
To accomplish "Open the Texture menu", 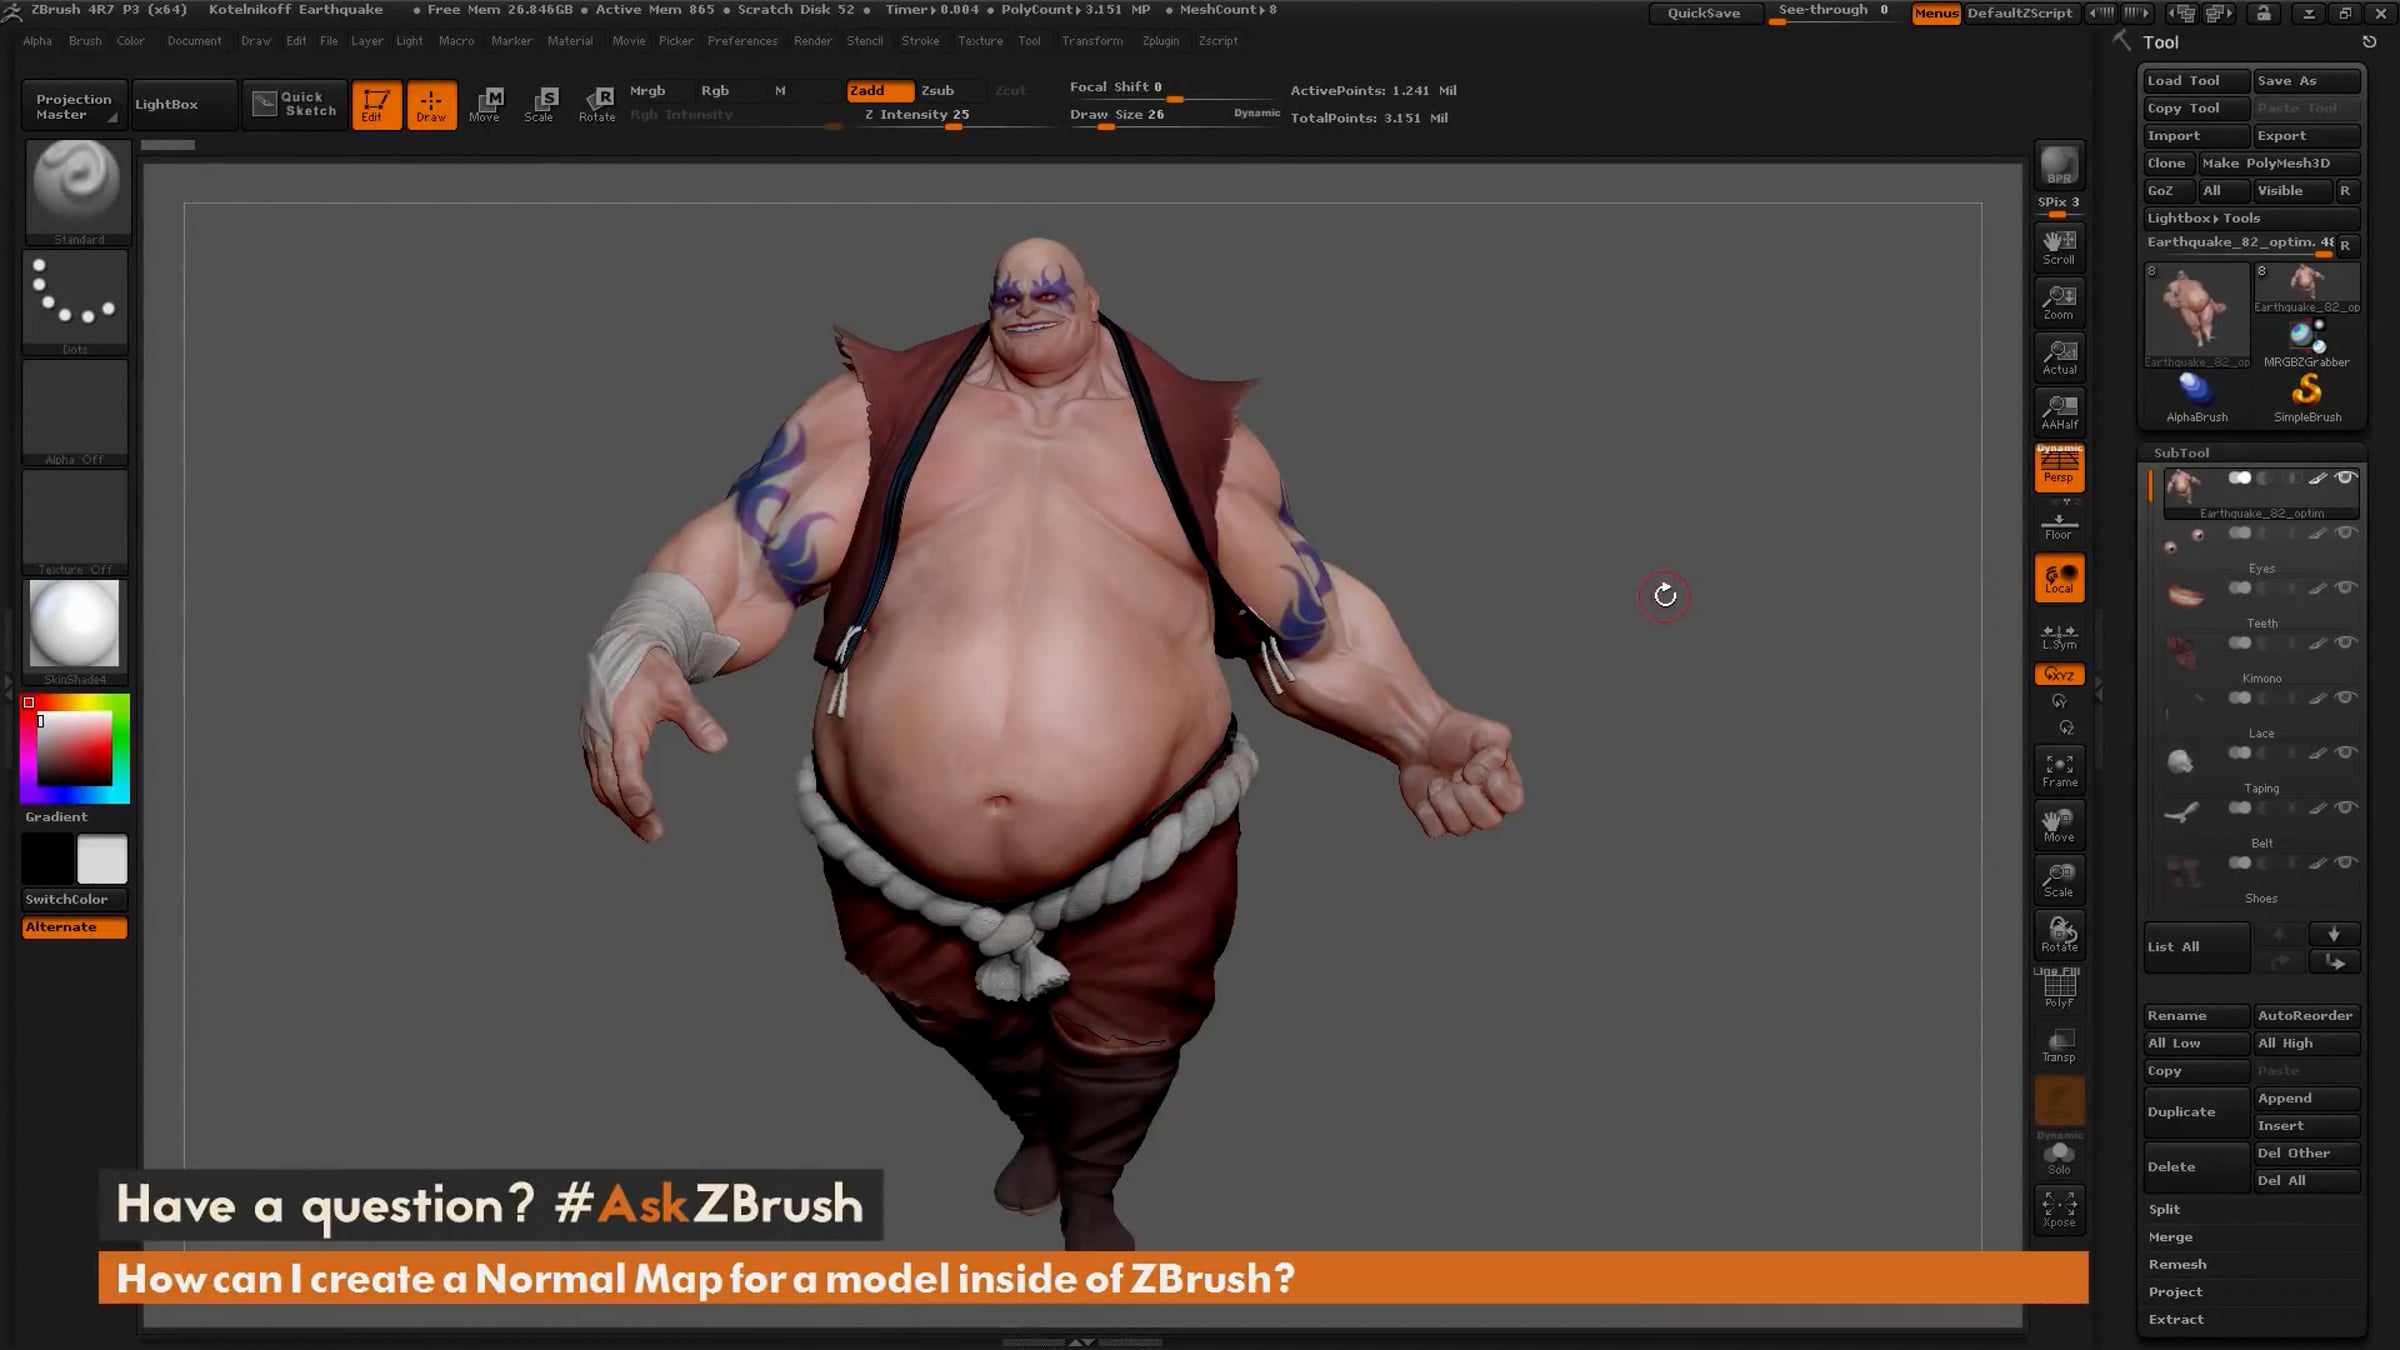I will [980, 41].
